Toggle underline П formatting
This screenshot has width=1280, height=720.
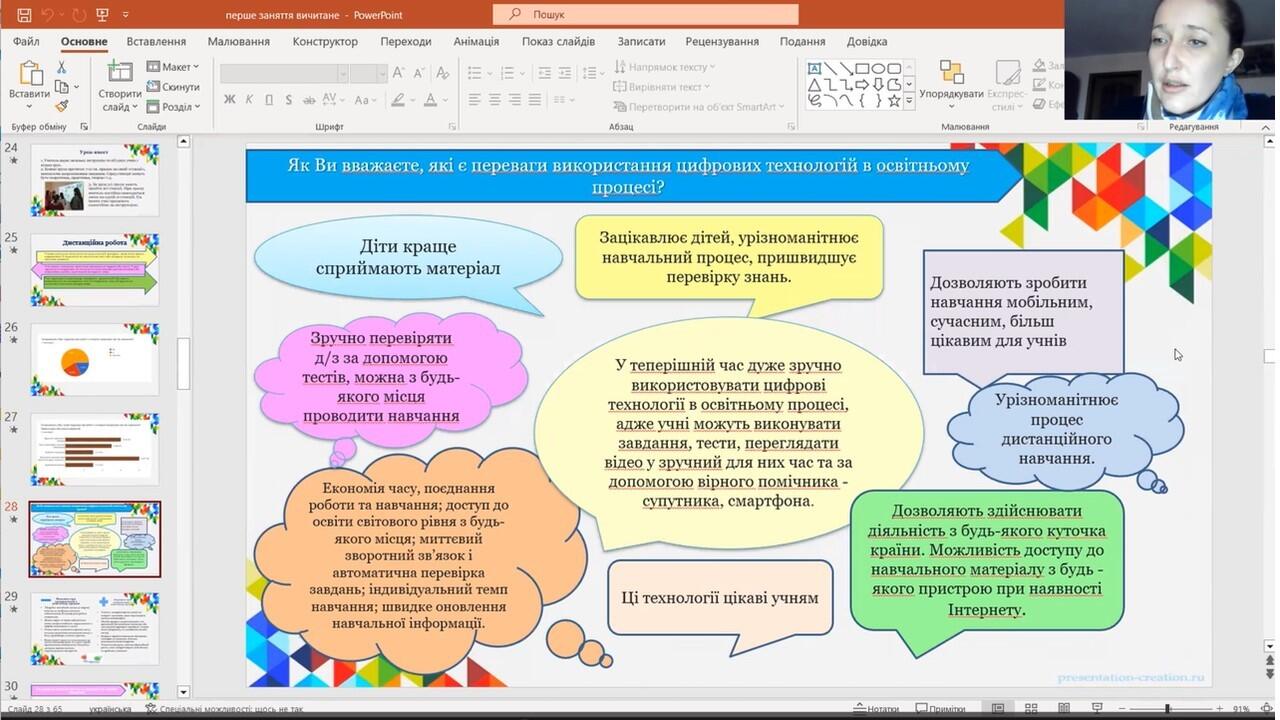coord(269,100)
